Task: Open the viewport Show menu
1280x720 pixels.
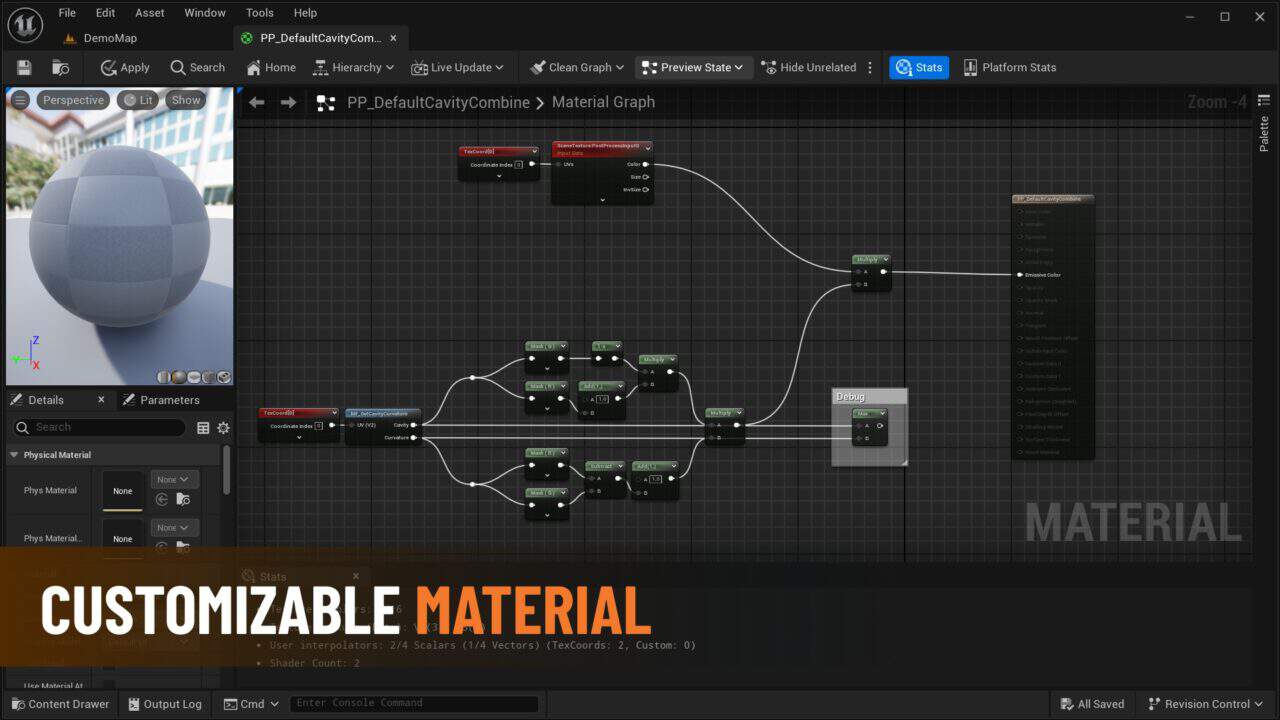Action: pyautogui.click(x=186, y=100)
